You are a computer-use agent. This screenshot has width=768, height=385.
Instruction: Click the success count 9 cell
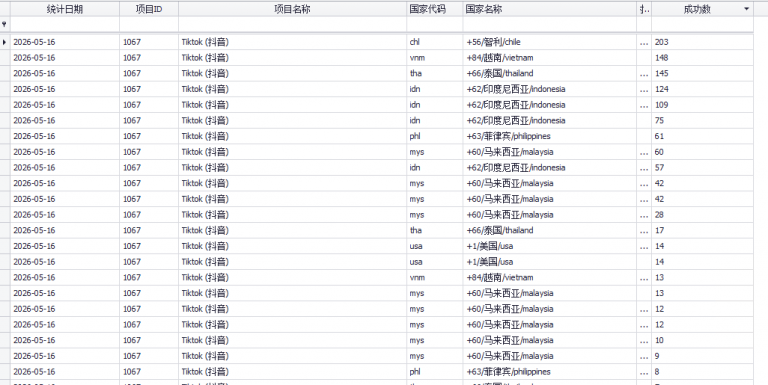[x=702, y=356]
